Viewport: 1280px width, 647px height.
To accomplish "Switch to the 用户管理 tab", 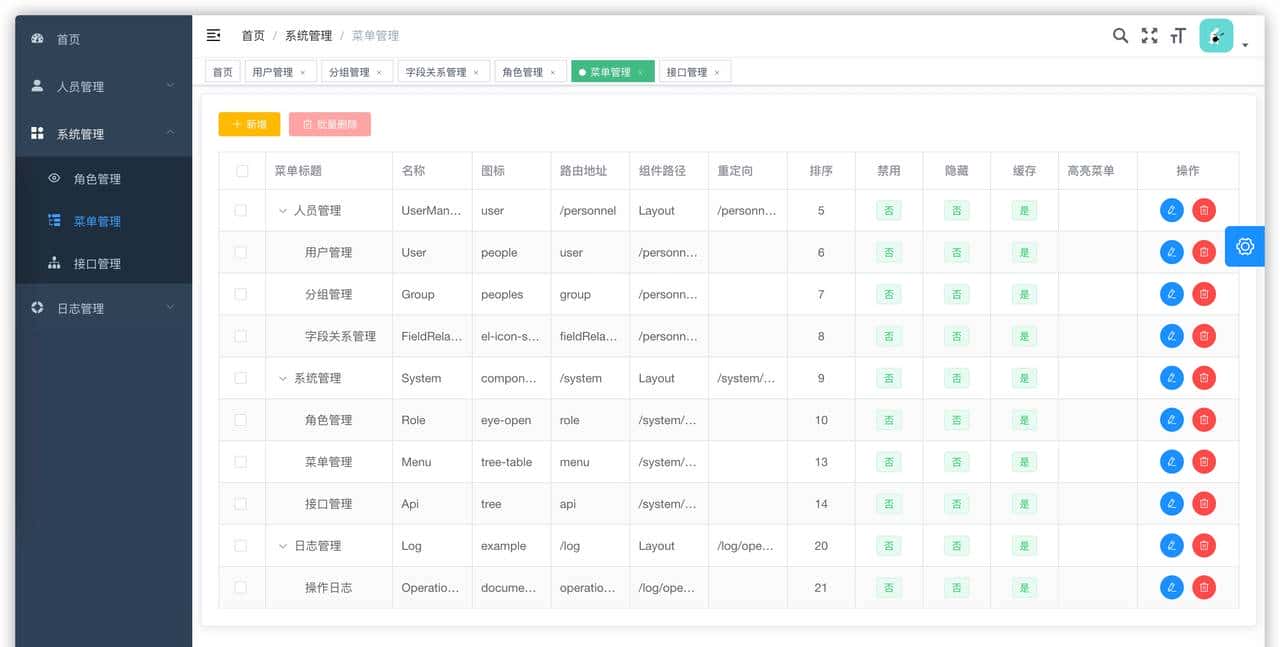I will click(274, 71).
